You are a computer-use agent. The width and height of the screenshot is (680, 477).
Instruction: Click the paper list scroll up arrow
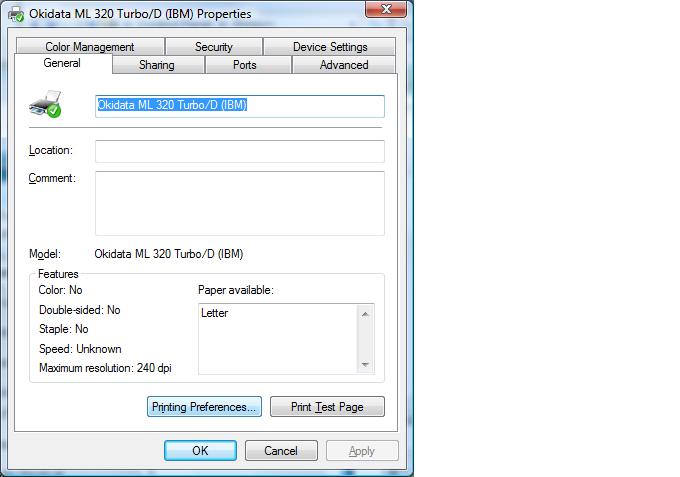point(366,314)
